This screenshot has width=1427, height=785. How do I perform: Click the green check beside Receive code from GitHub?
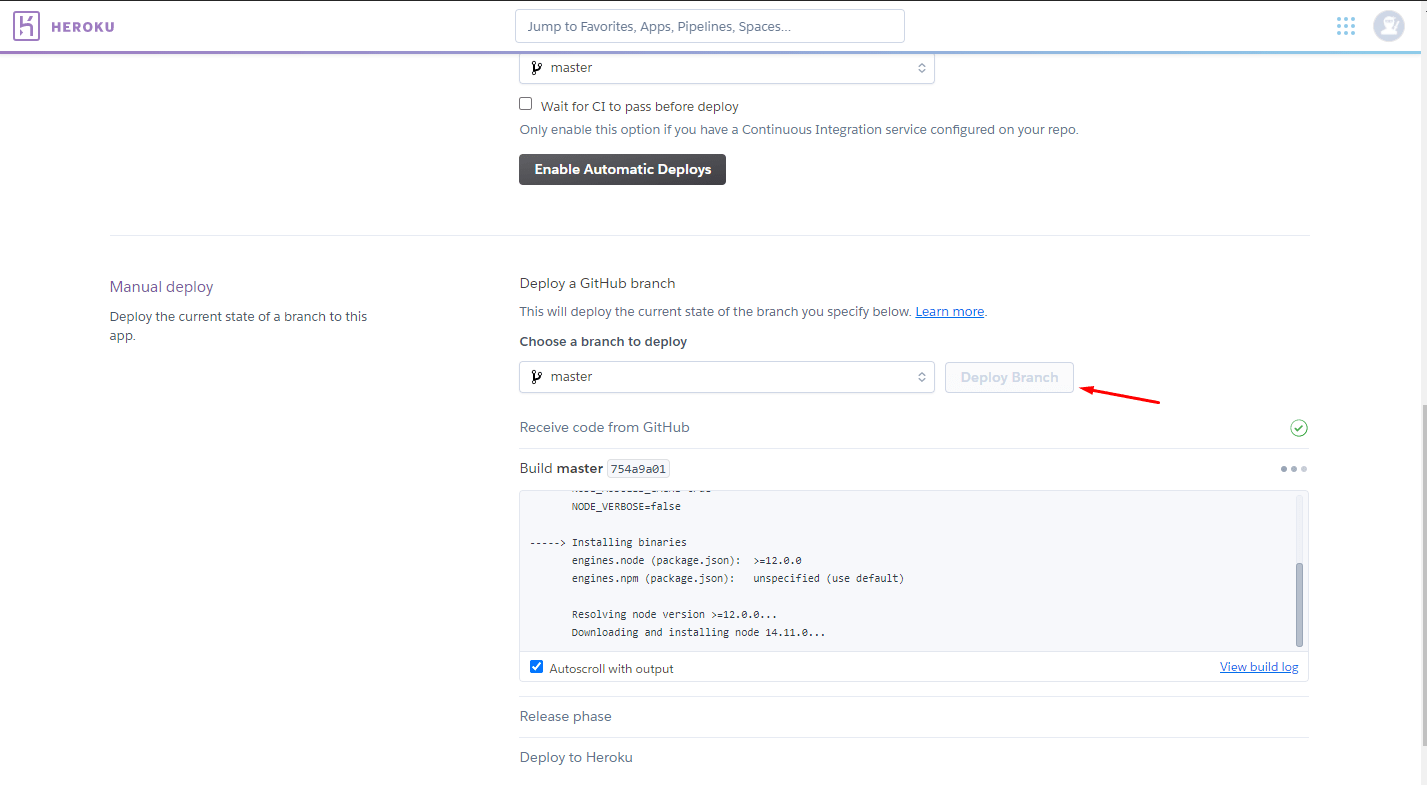click(1299, 428)
